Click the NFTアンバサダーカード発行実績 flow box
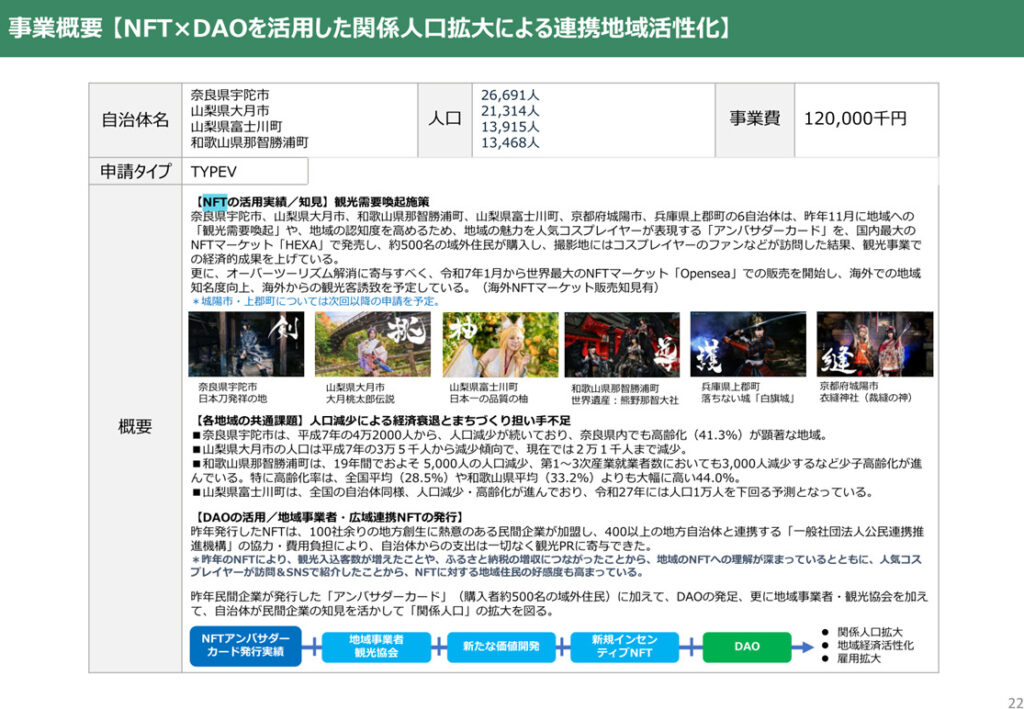Screen dimensions: 1024x709 (x=245, y=647)
